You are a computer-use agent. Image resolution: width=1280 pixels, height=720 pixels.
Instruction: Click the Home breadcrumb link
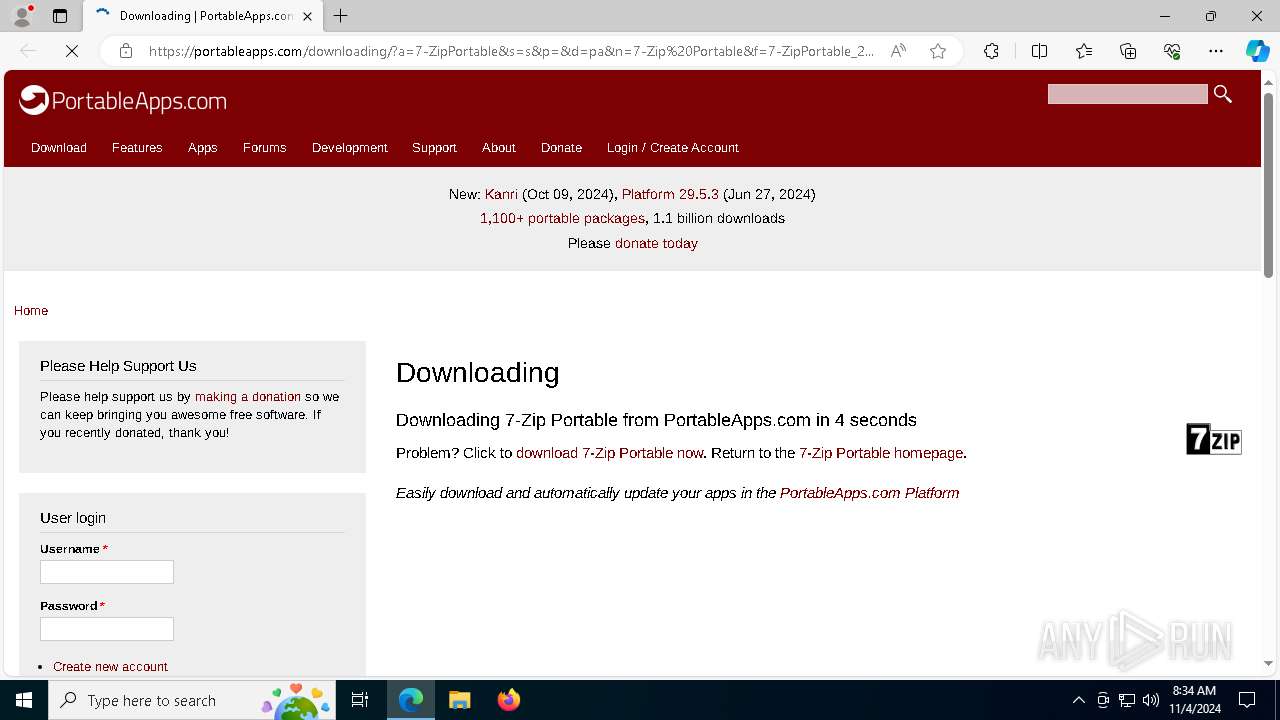(31, 311)
